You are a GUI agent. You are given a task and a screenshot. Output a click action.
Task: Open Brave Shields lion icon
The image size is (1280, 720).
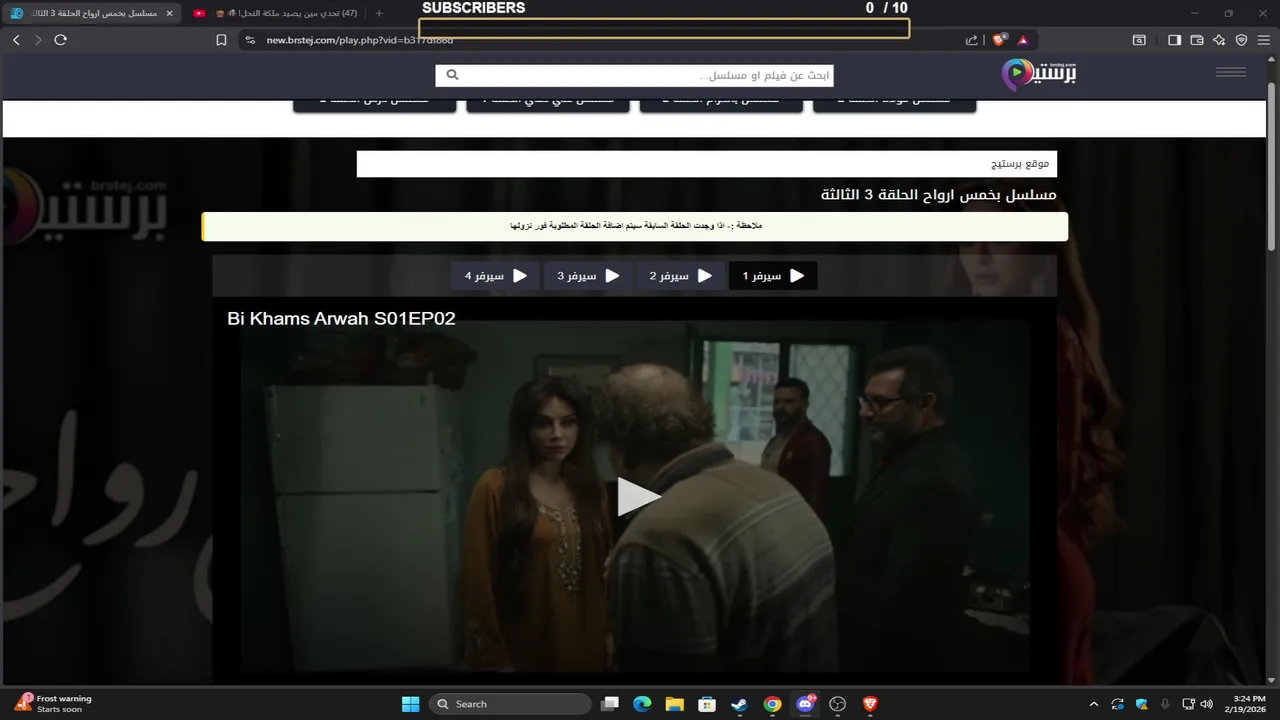(998, 40)
